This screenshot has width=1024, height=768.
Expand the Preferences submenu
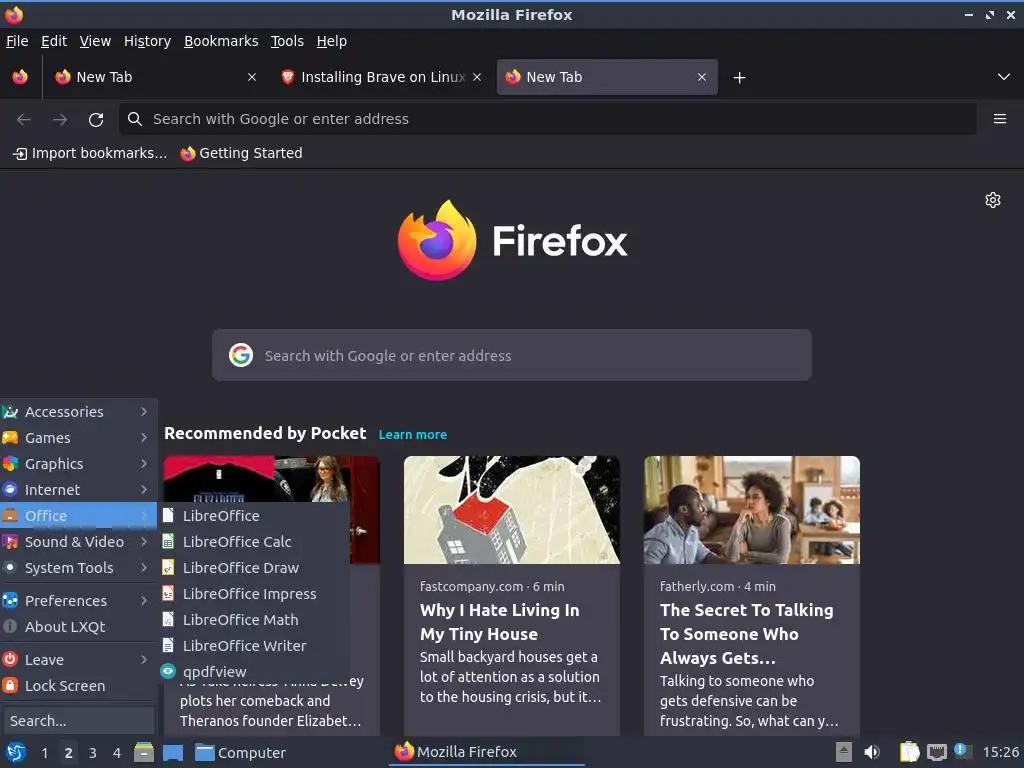(78, 601)
